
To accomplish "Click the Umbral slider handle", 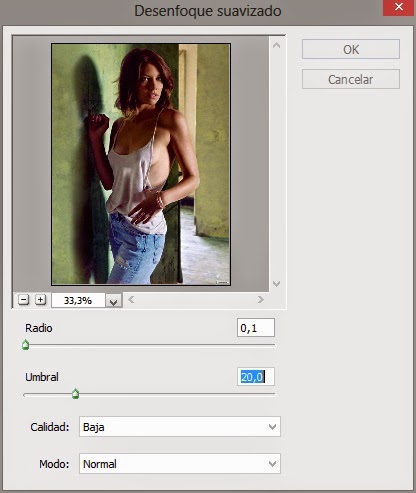I will 76,394.
